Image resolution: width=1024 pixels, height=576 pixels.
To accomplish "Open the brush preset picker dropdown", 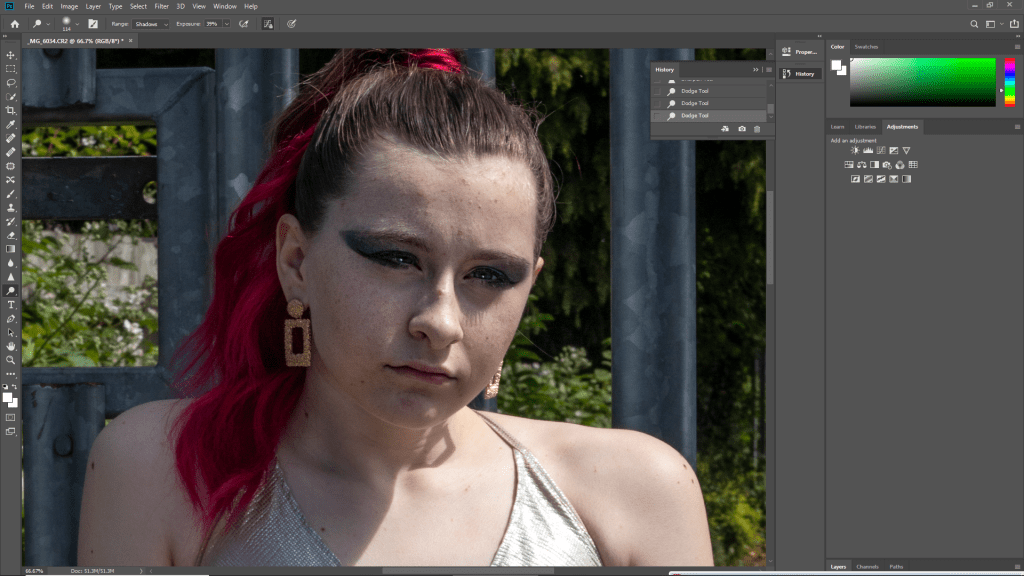I will click(77, 23).
